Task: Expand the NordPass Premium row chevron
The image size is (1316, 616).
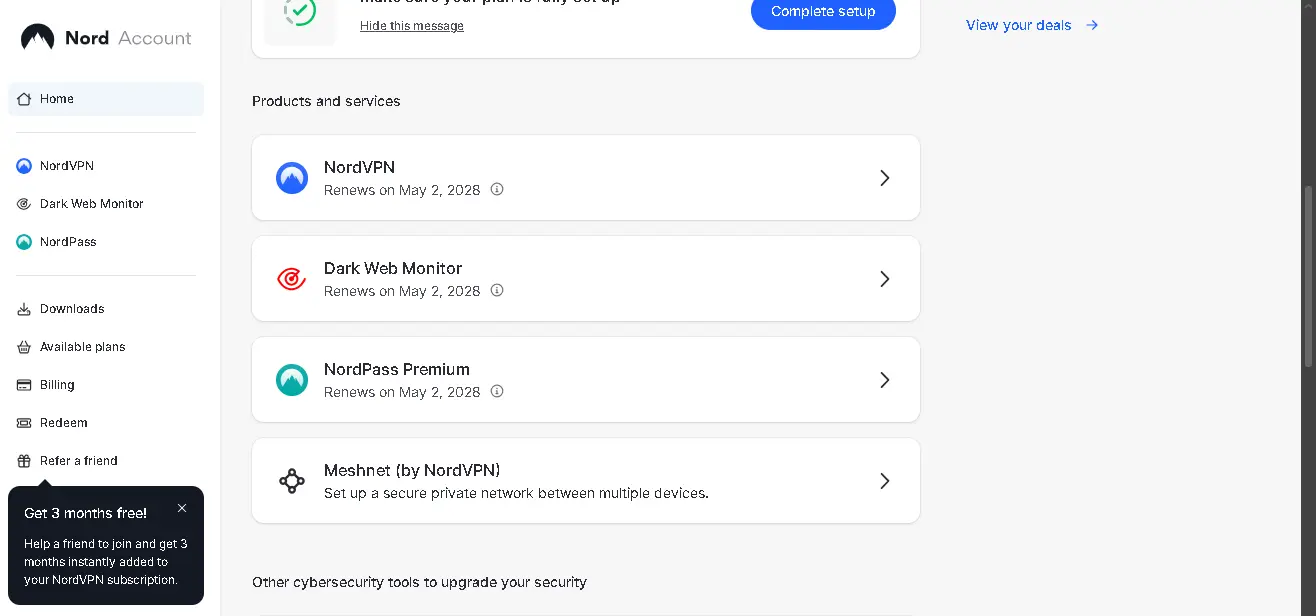Action: (x=884, y=380)
